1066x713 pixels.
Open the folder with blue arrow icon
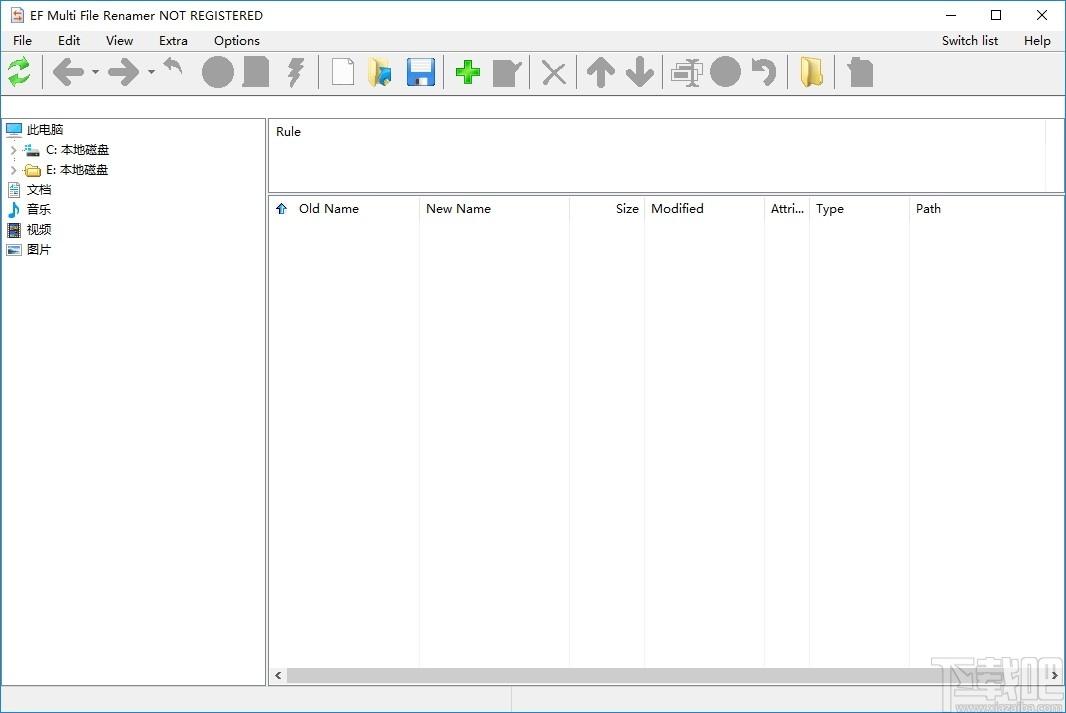[x=380, y=72]
